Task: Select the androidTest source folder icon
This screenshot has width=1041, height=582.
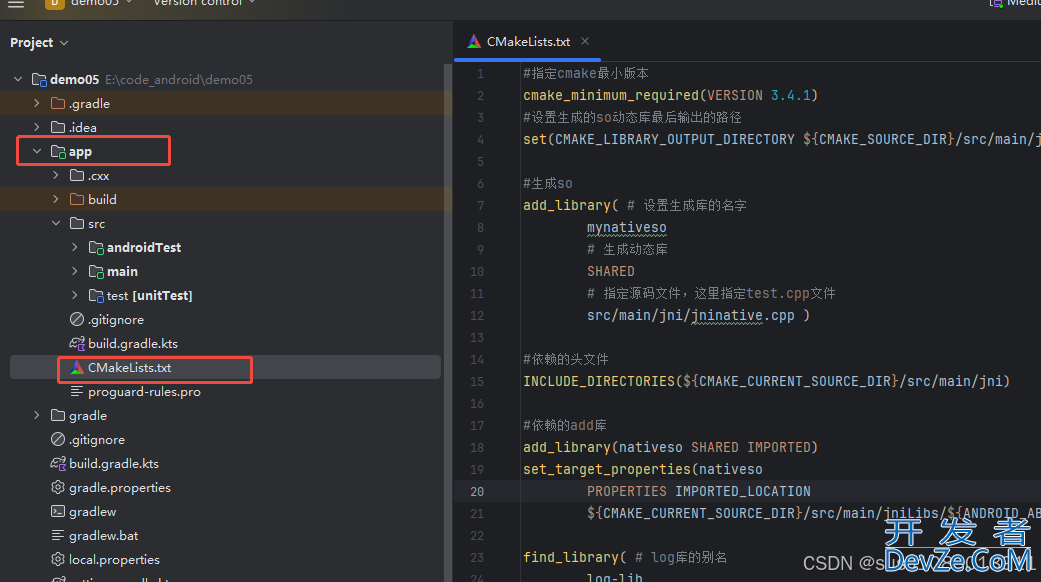Action: coord(96,248)
